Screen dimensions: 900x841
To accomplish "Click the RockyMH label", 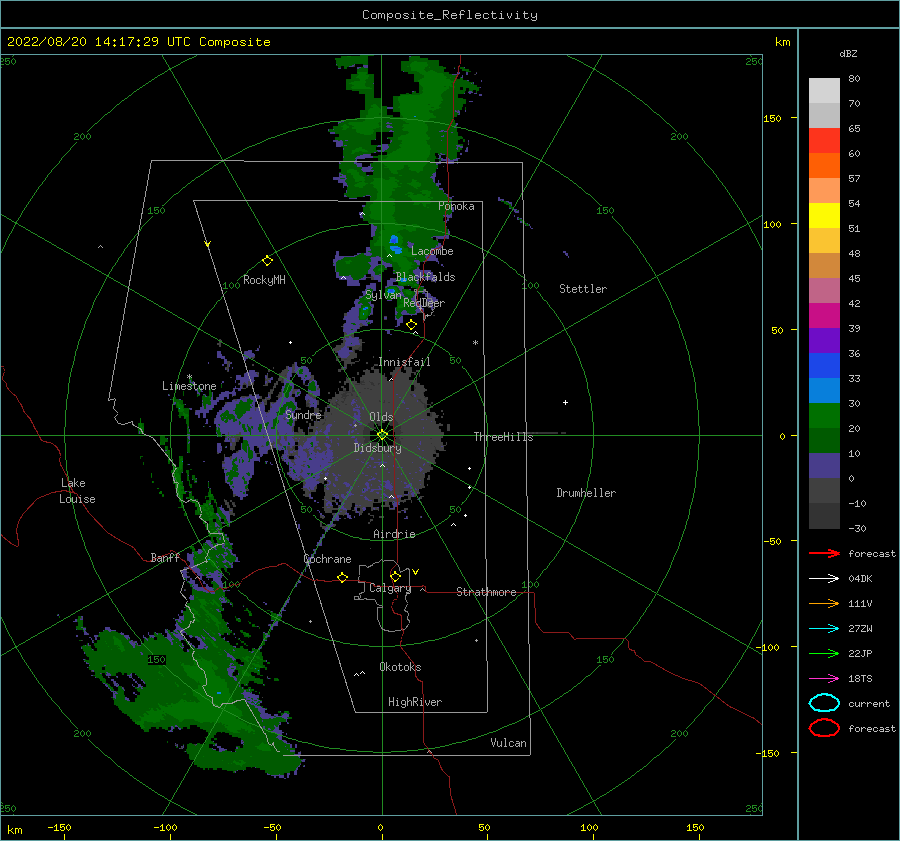I will pos(264,280).
